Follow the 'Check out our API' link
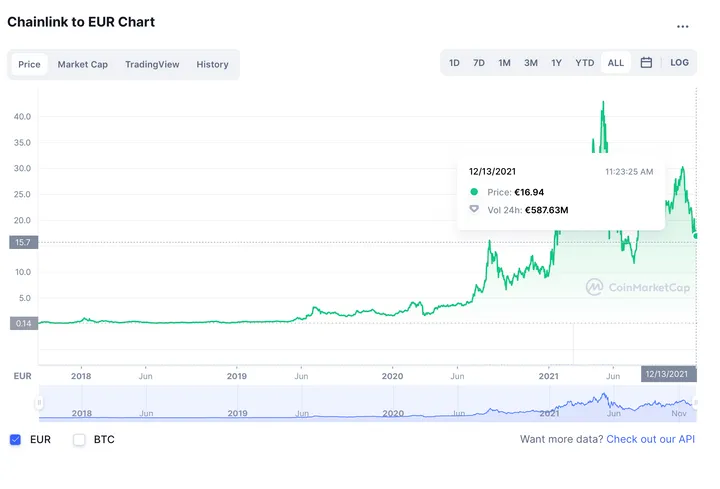The image size is (720, 489). pos(650,439)
